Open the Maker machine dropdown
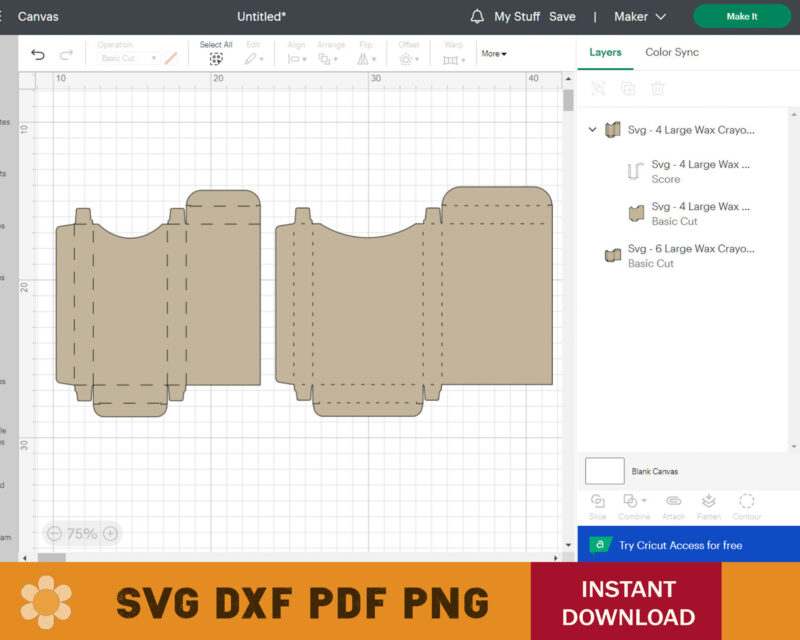 coord(640,17)
